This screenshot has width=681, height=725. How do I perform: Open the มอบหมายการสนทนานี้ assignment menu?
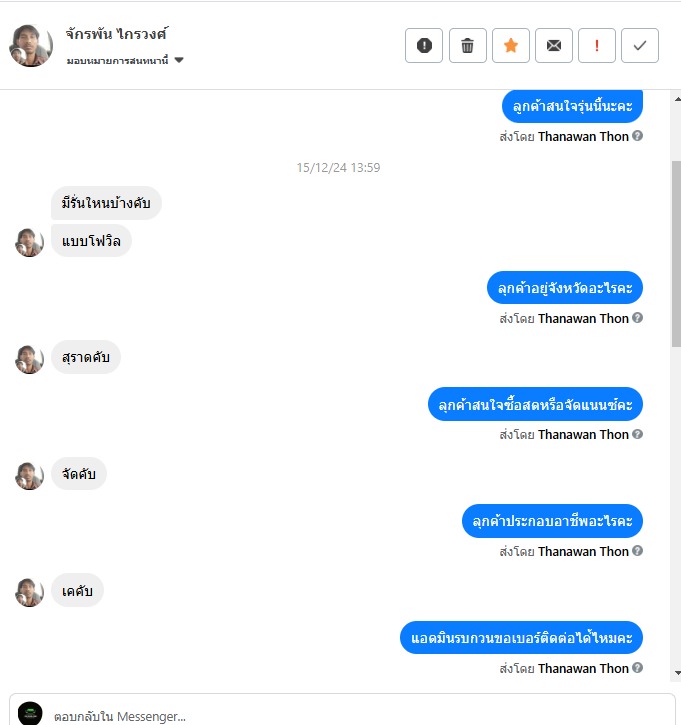click(117, 61)
